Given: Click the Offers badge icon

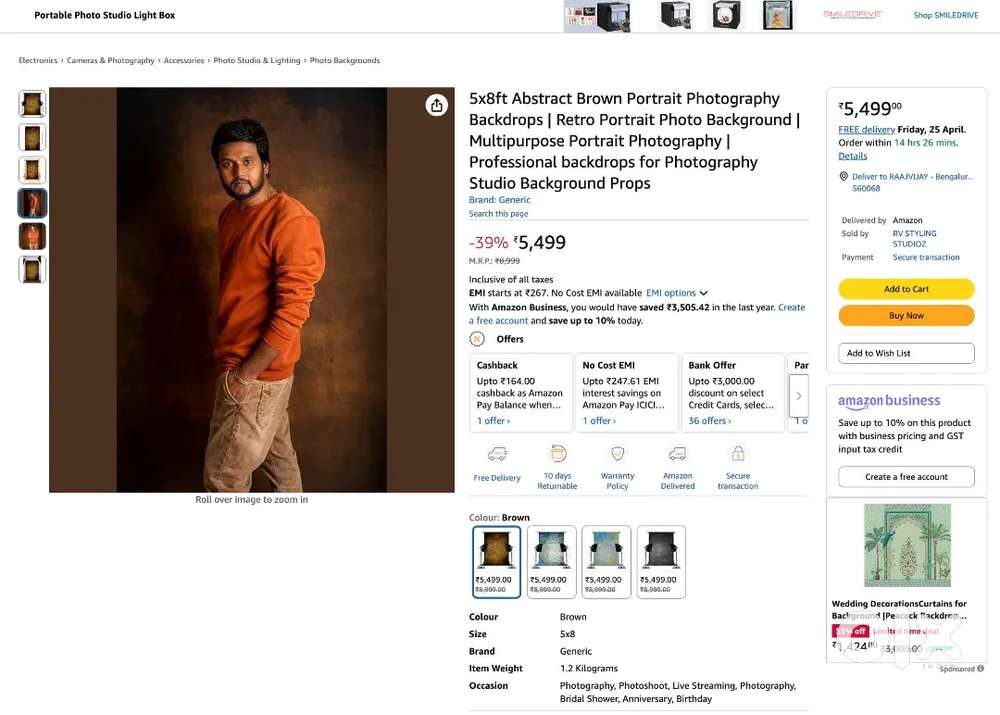Looking at the screenshot, I should point(477,339).
